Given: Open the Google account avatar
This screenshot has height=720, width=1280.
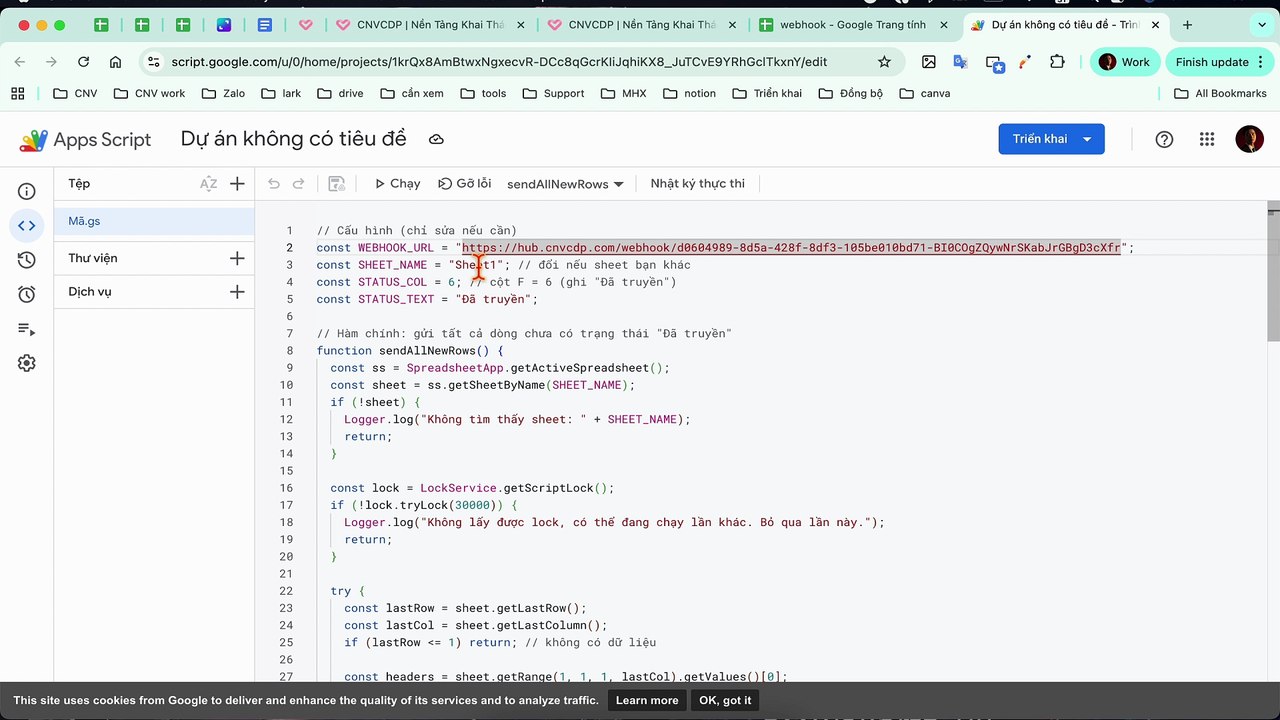Looking at the screenshot, I should [x=1250, y=139].
